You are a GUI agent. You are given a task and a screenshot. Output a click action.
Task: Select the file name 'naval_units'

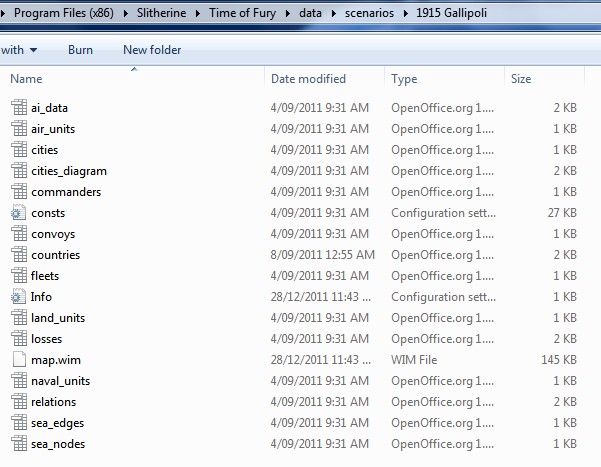tap(61, 381)
